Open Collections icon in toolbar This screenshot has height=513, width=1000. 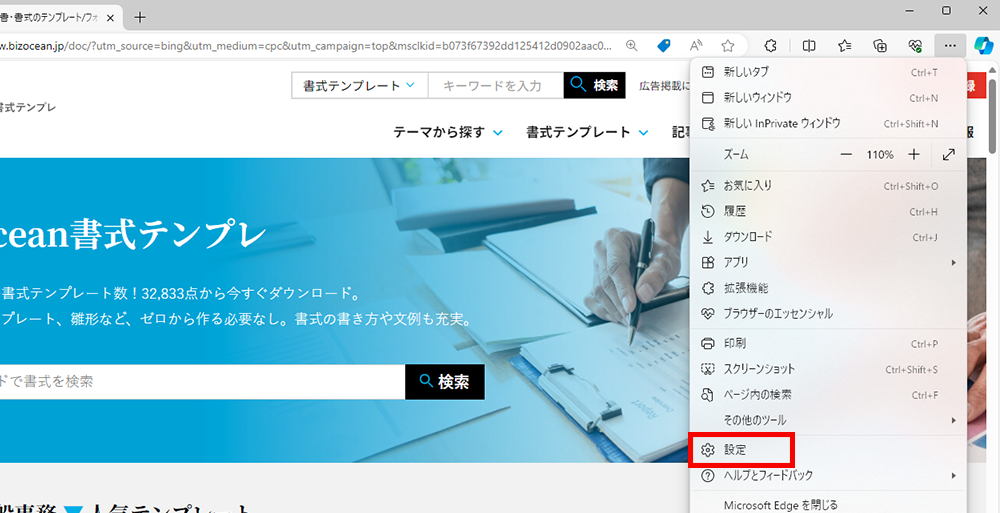pos(880,45)
